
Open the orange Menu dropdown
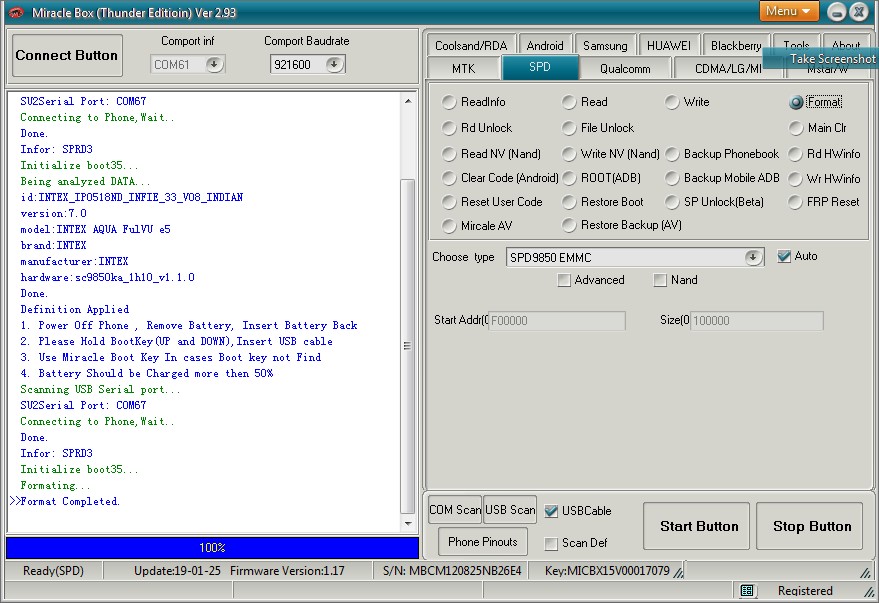click(x=789, y=11)
